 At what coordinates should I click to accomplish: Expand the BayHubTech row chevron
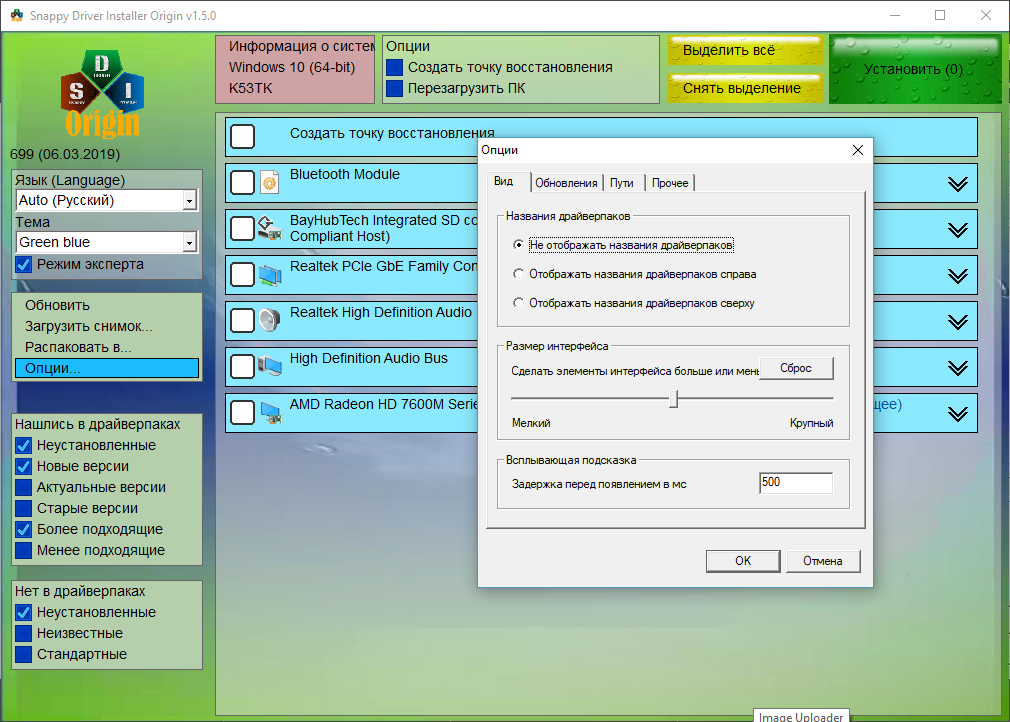coord(958,230)
